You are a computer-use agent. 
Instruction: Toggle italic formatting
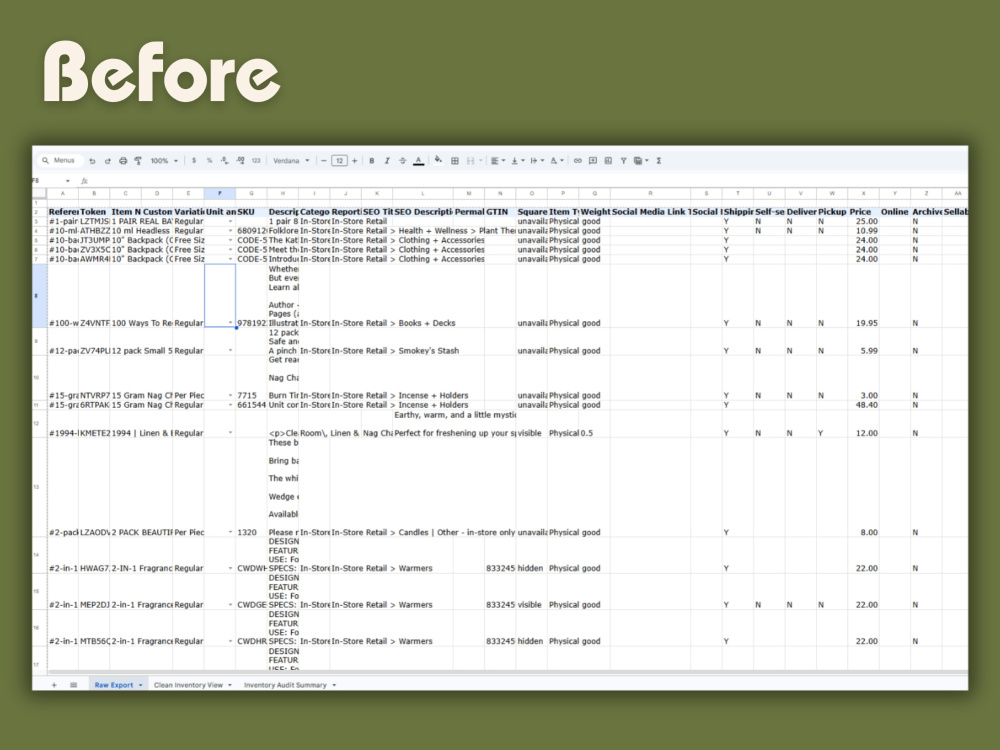coord(387,161)
